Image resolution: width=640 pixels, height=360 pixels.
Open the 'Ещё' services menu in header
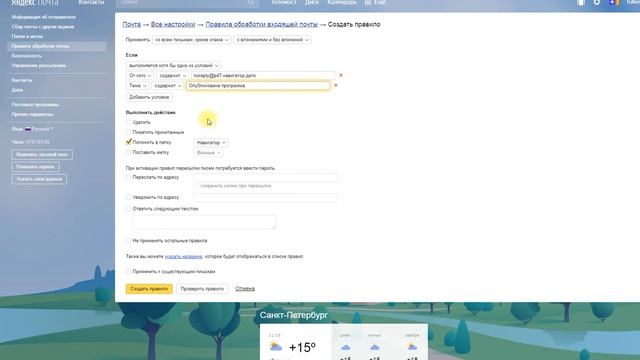tap(375, 2)
